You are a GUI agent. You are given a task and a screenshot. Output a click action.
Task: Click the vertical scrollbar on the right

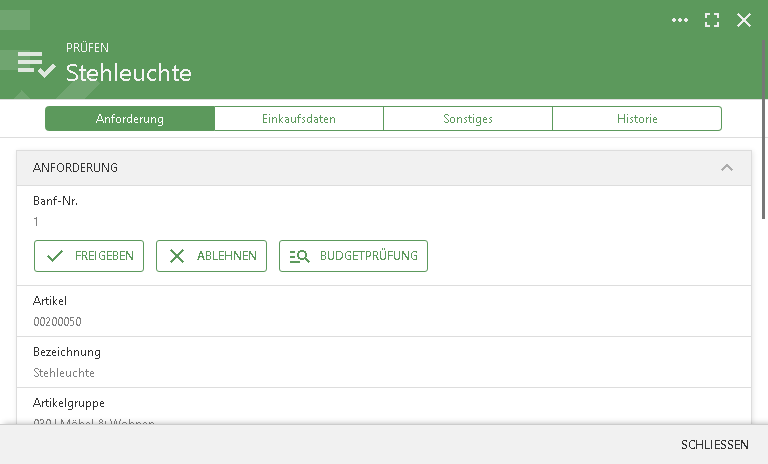[764, 130]
